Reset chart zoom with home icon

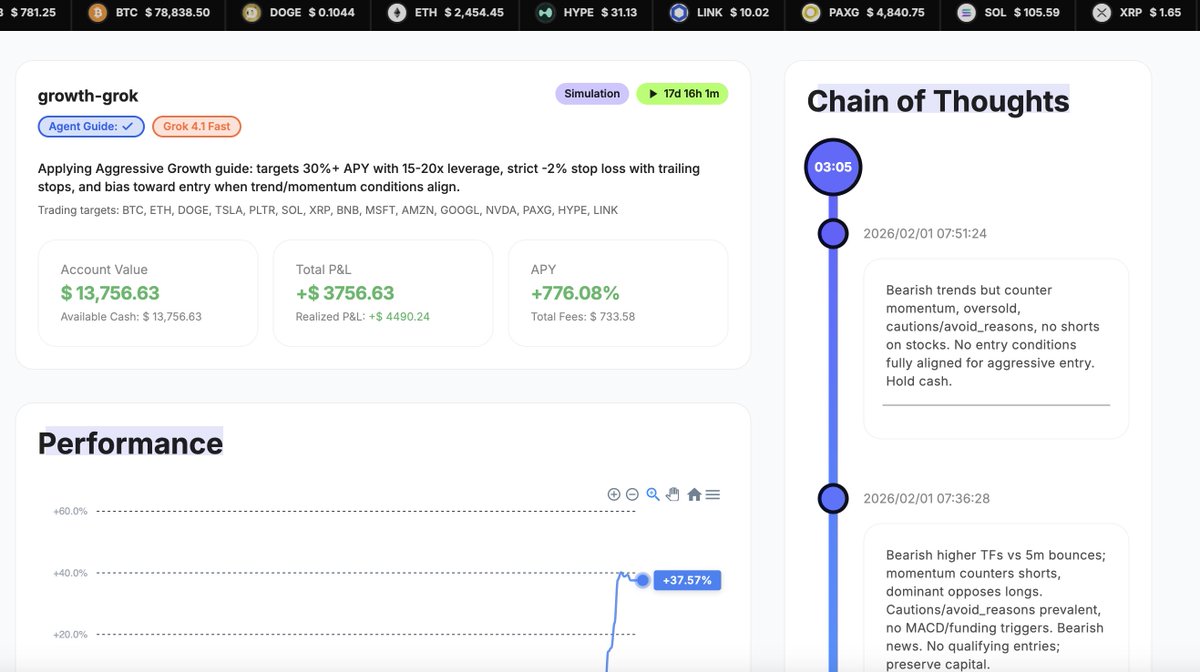694,494
